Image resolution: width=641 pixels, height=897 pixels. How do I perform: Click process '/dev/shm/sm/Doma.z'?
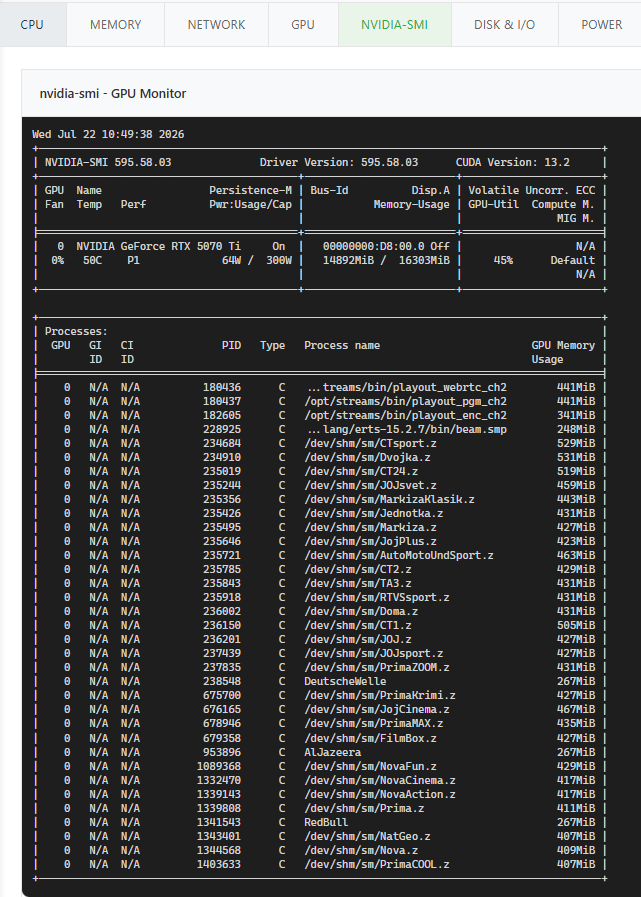tap(361, 612)
